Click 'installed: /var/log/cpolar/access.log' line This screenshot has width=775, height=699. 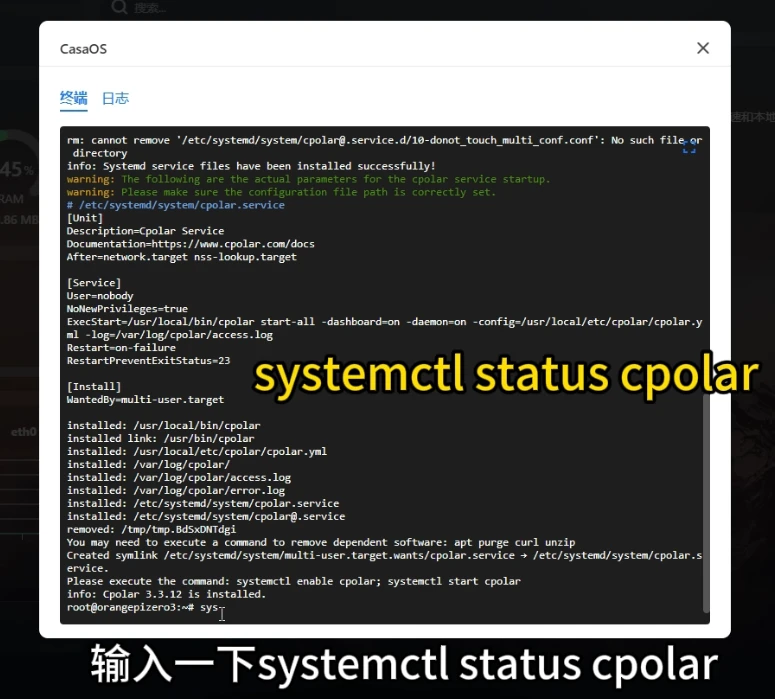tap(178, 478)
